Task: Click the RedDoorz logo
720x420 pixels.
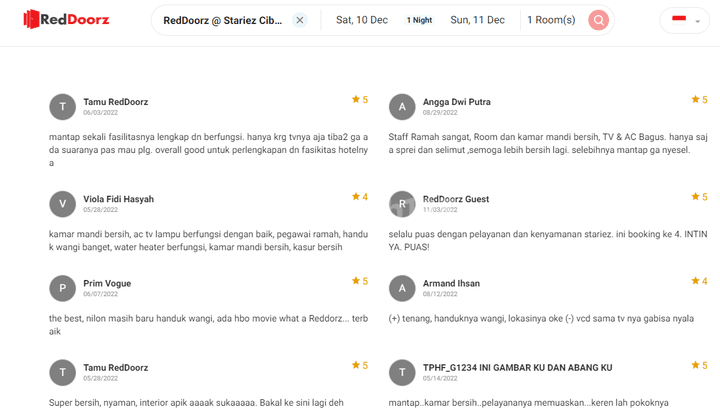Action: [66, 19]
